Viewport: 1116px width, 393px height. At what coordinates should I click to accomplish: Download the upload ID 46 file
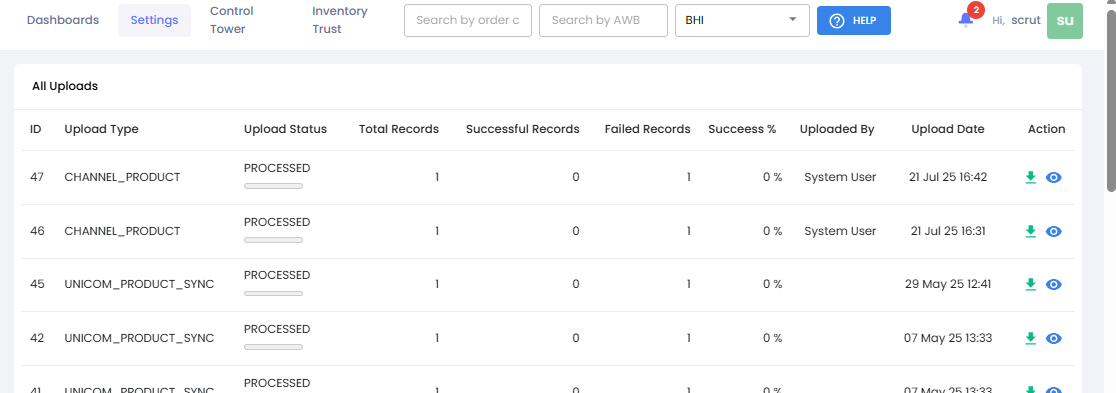1030,231
